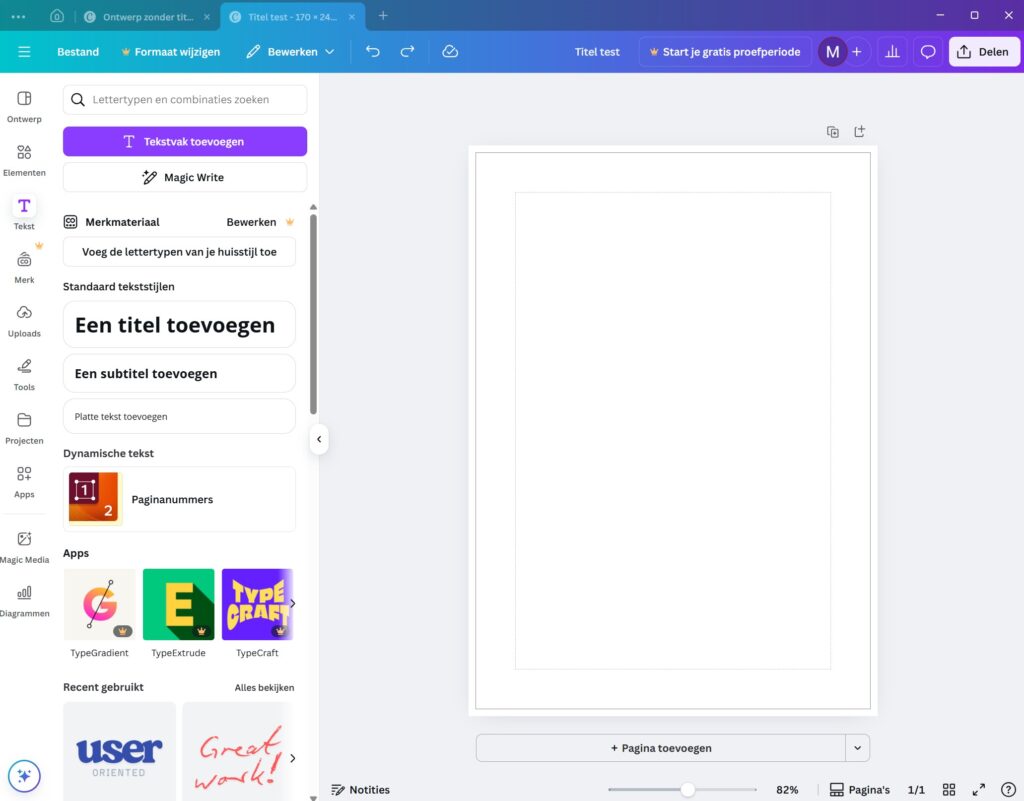Open the Magic Media sidebar tool
Viewport: 1024px width, 801px height.
24,546
